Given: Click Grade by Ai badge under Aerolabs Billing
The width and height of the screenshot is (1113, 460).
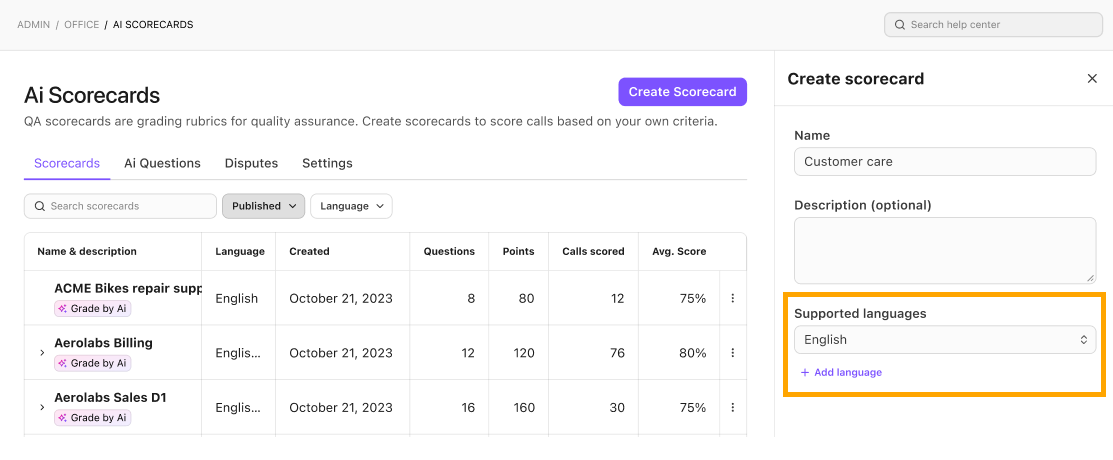Looking at the screenshot, I should [x=93, y=363].
